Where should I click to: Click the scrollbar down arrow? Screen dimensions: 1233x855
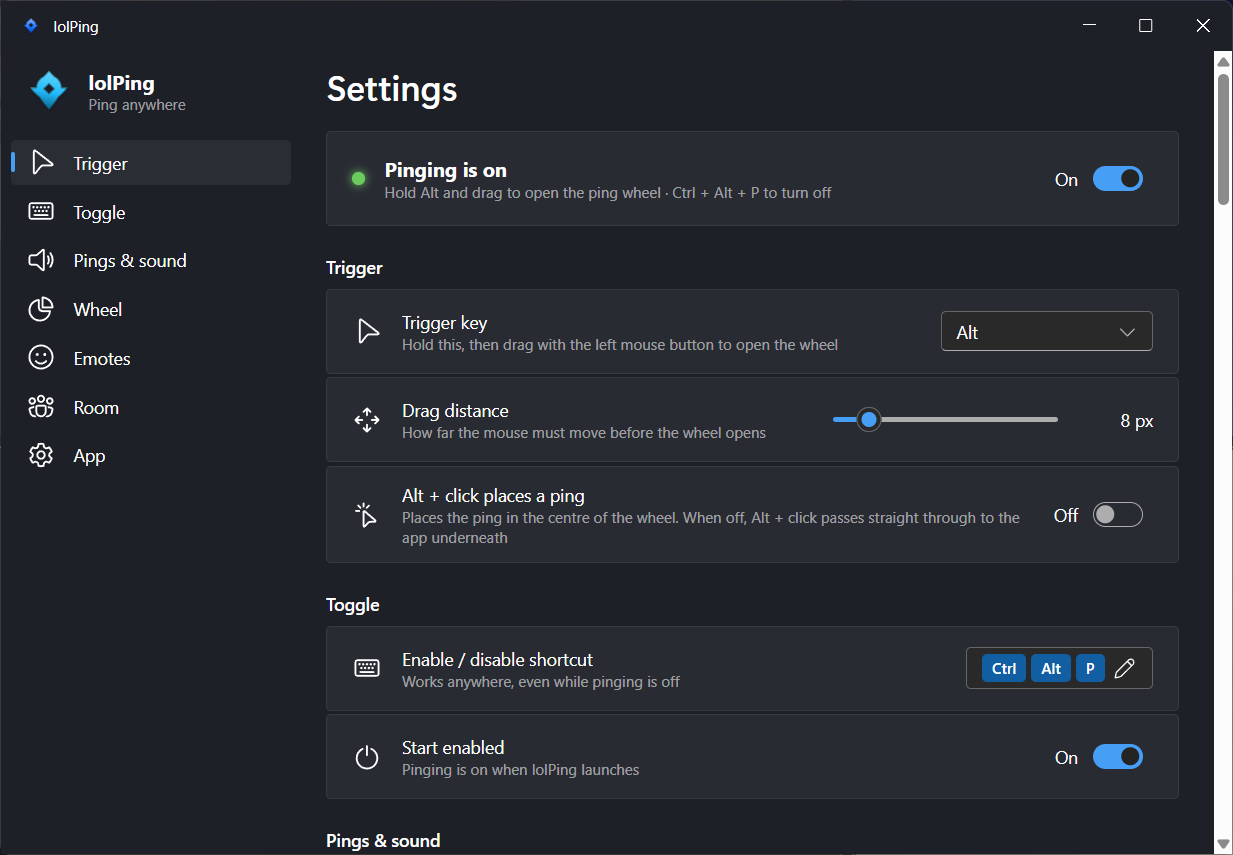1223,845
